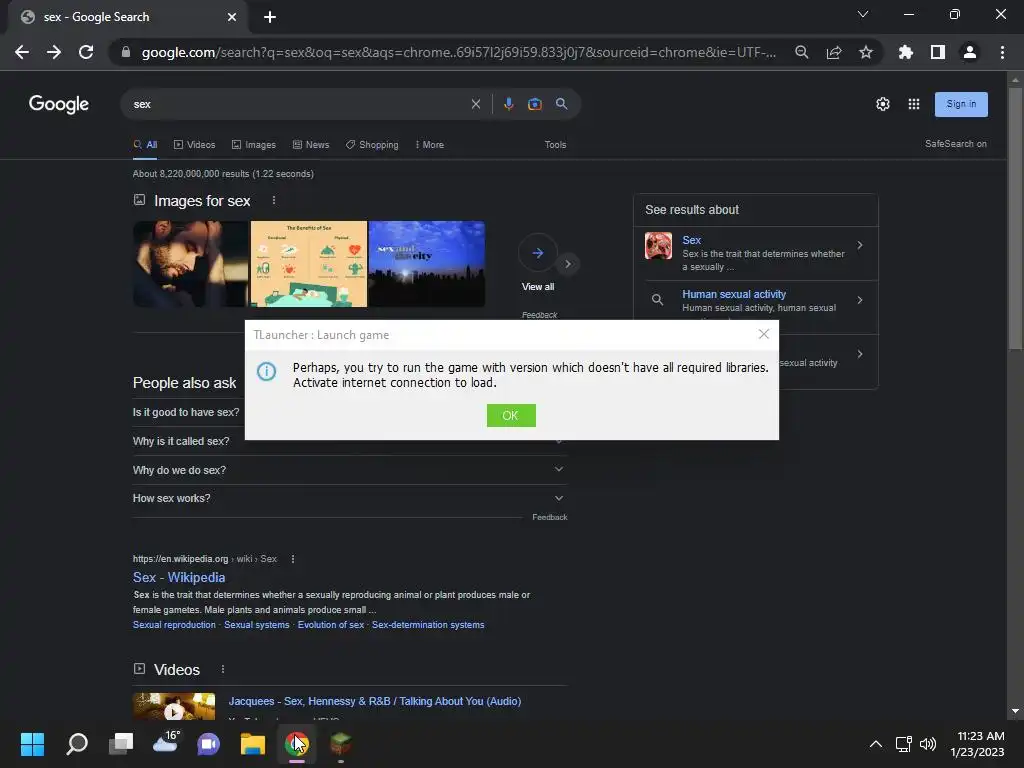Open Chrome's three-dot menu

click(1002, 52)
